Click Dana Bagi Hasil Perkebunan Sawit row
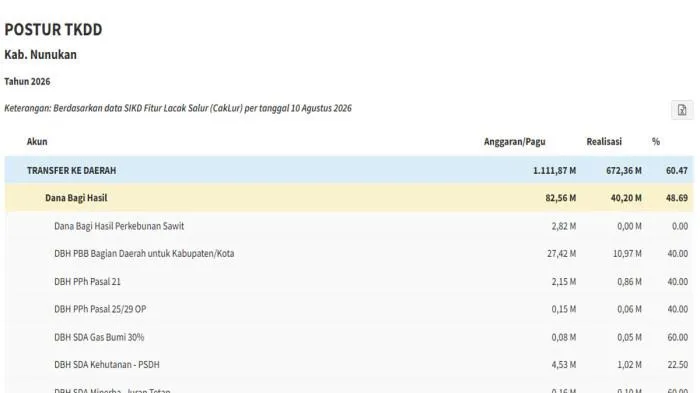Image resolution: width=700 pixels, height=393 pixels. point(349,226)
